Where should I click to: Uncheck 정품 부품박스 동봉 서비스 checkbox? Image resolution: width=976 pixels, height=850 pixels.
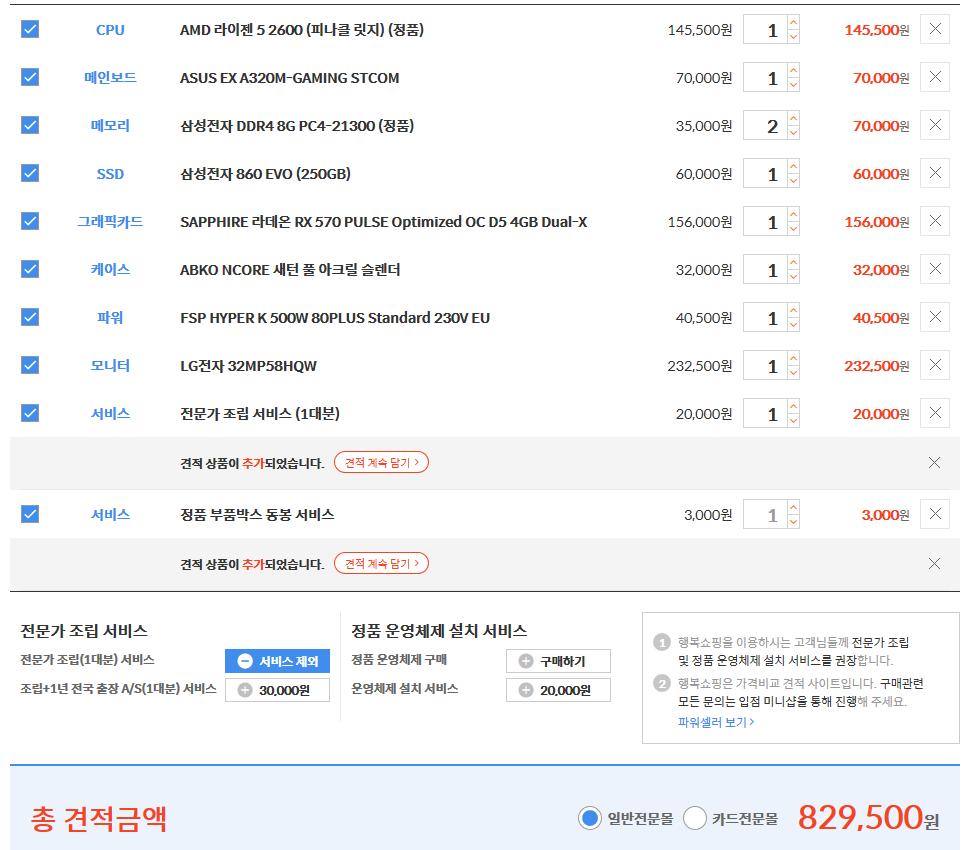(30, 514)
